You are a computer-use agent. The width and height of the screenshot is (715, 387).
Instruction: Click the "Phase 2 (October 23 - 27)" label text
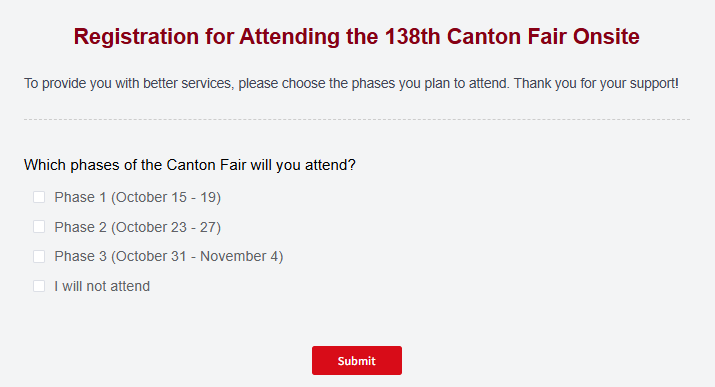[138, 227]
